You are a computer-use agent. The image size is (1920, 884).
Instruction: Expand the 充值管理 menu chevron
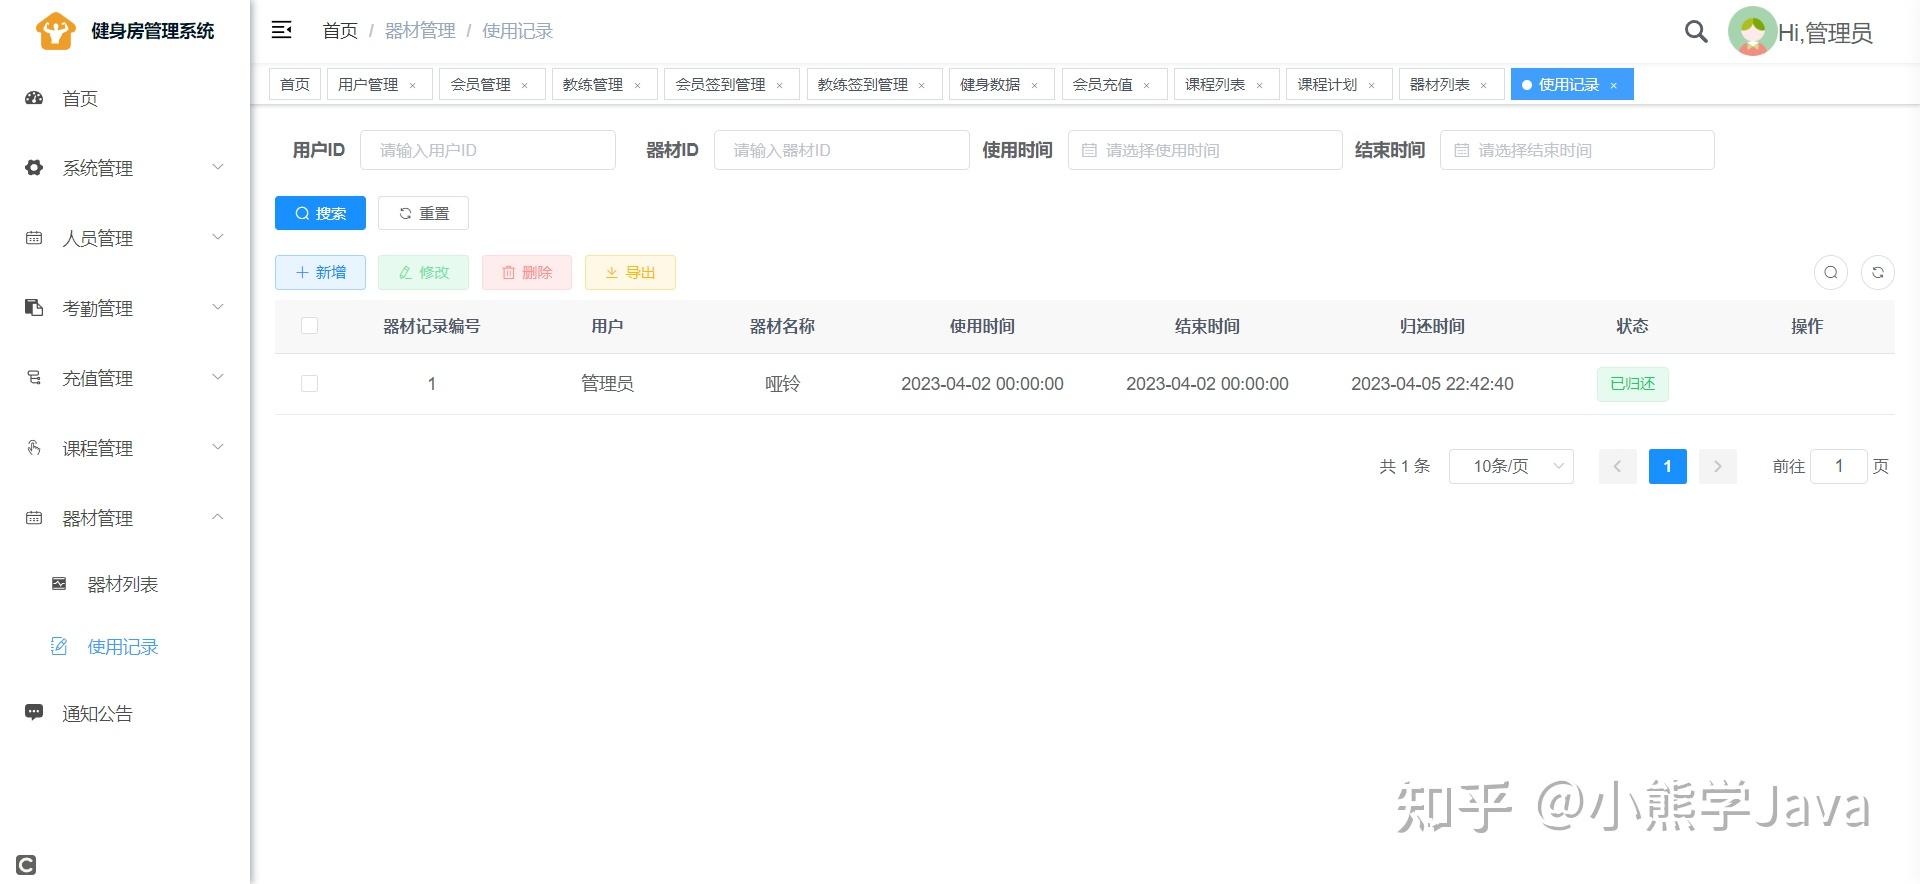click(x=218, y=377)
